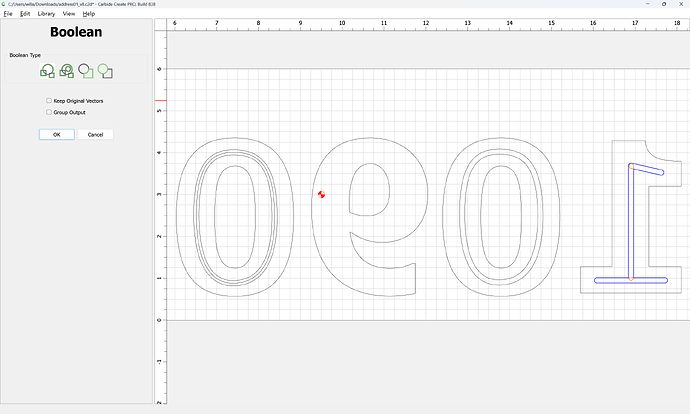Open the View menu
The image size is (690, 414).
pos(68,14)
